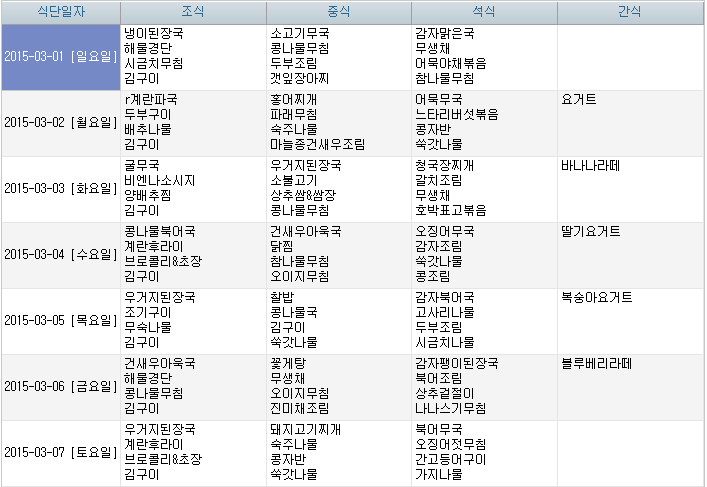Image resolution: width=707 pixels, height=487 pixels.
Task: Click the 간식 column header
Action: [629, 12]
